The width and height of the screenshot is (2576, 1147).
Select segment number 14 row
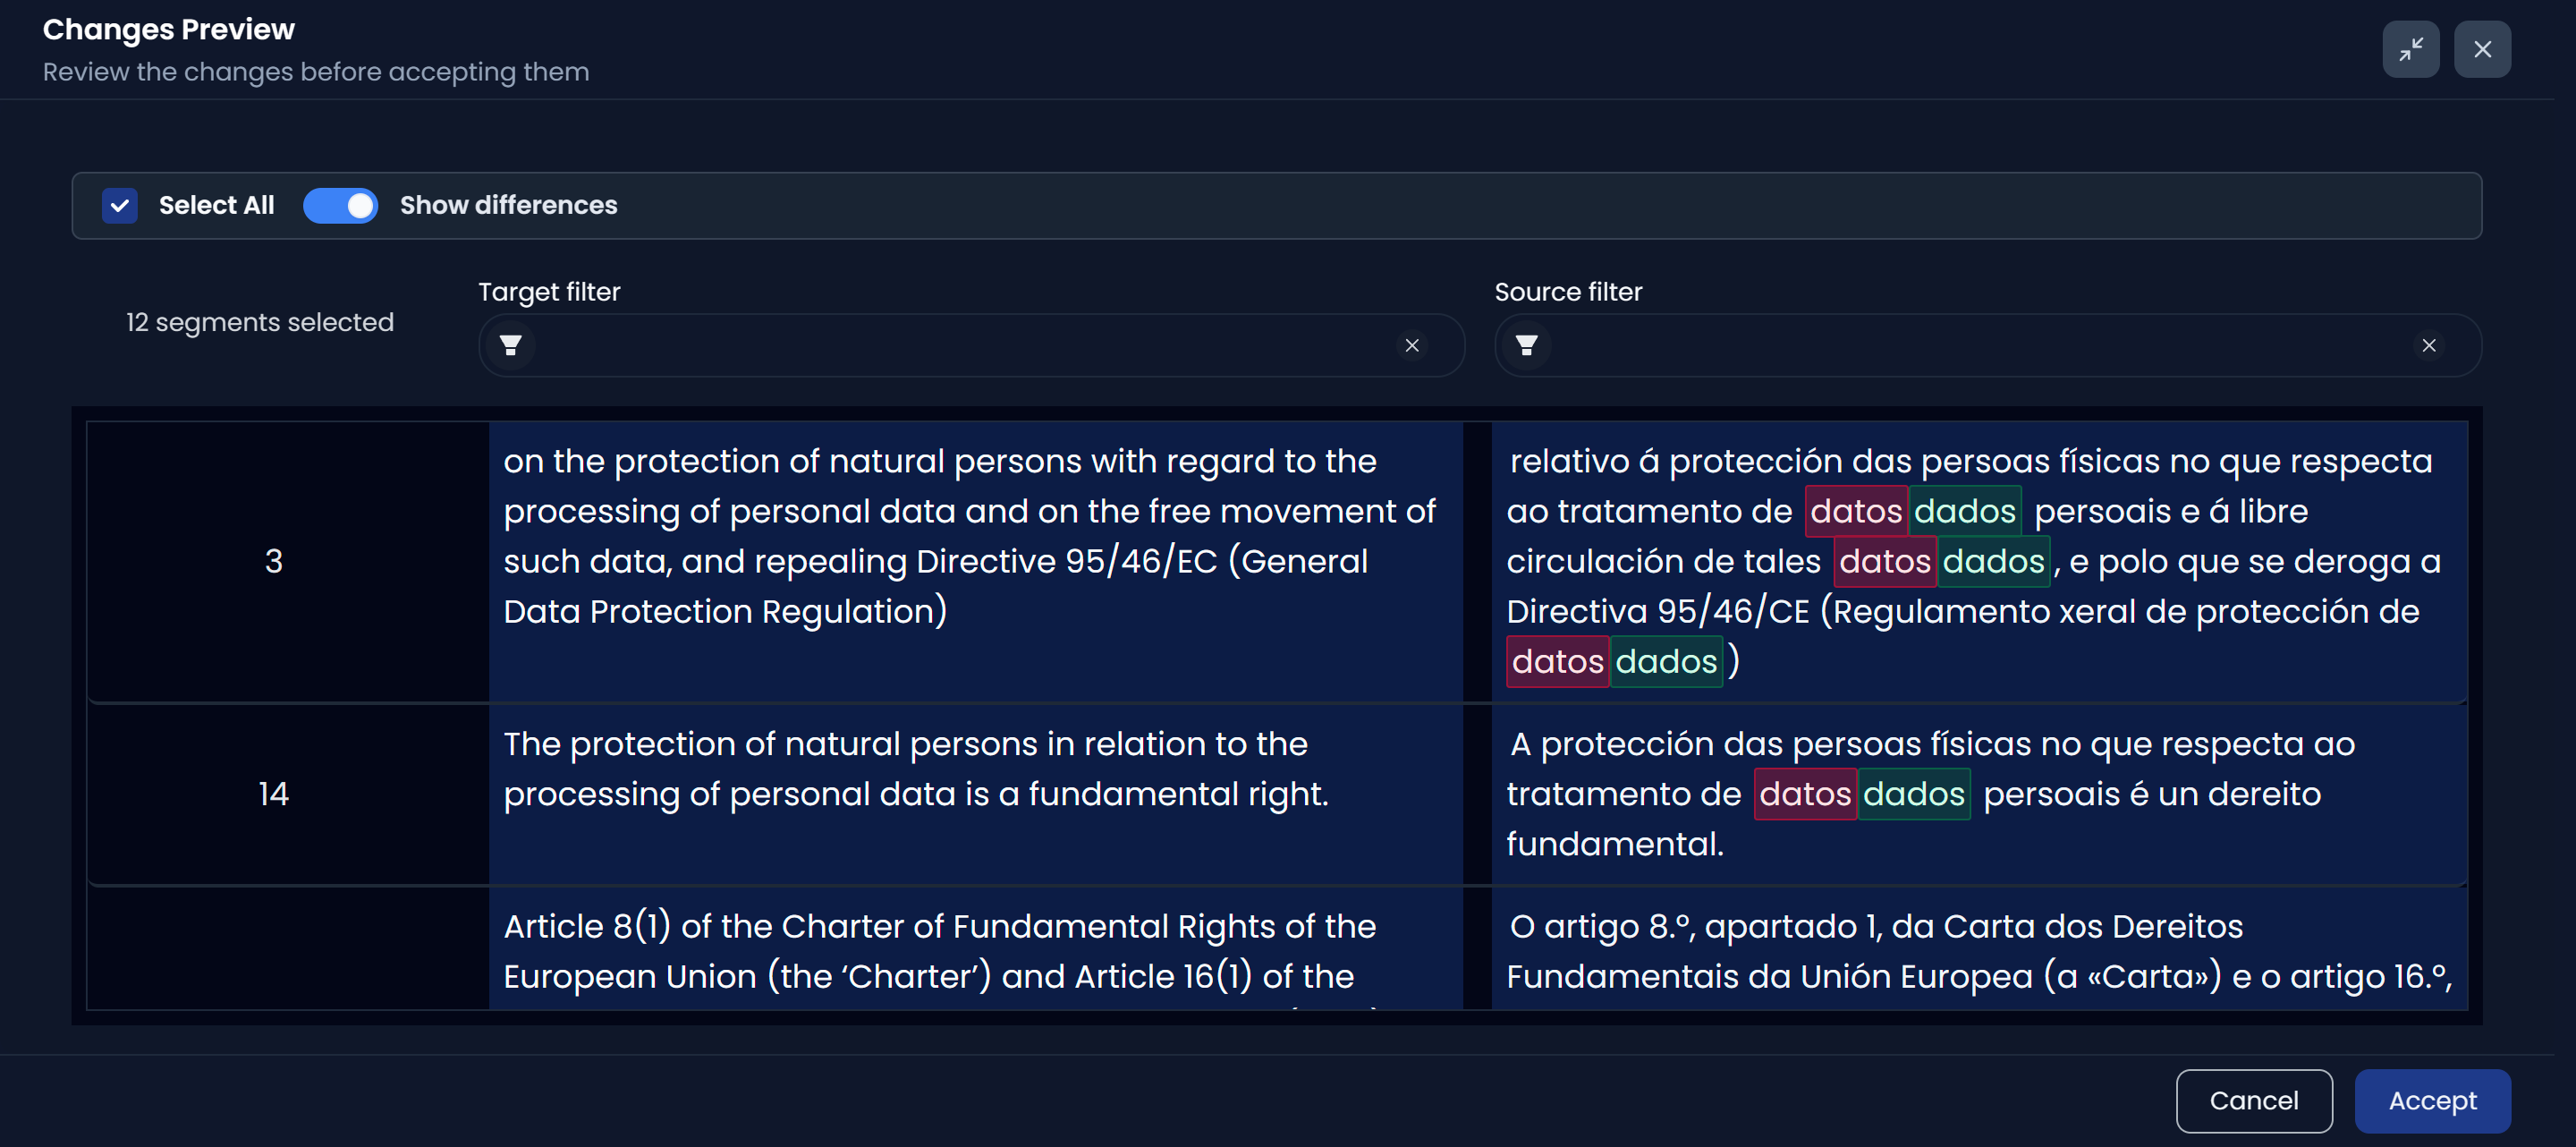click(x=273, y=794)
